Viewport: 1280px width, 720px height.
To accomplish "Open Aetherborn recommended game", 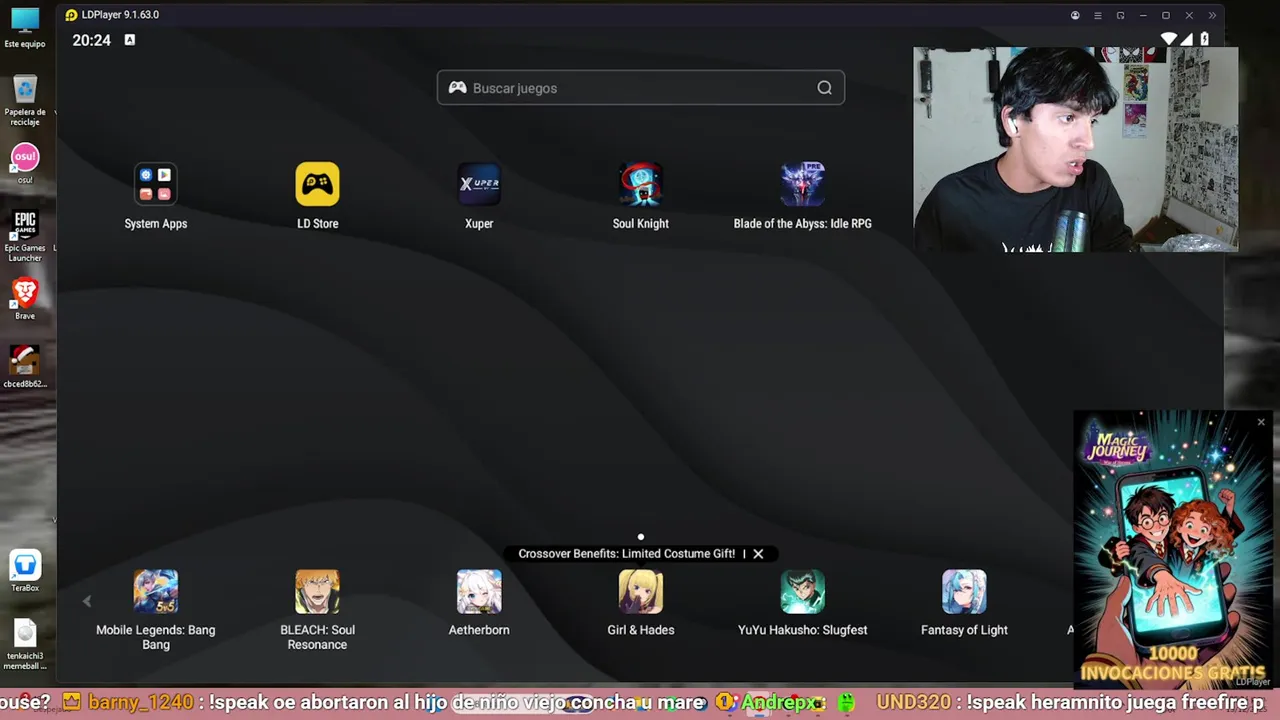I will [479, 592].
